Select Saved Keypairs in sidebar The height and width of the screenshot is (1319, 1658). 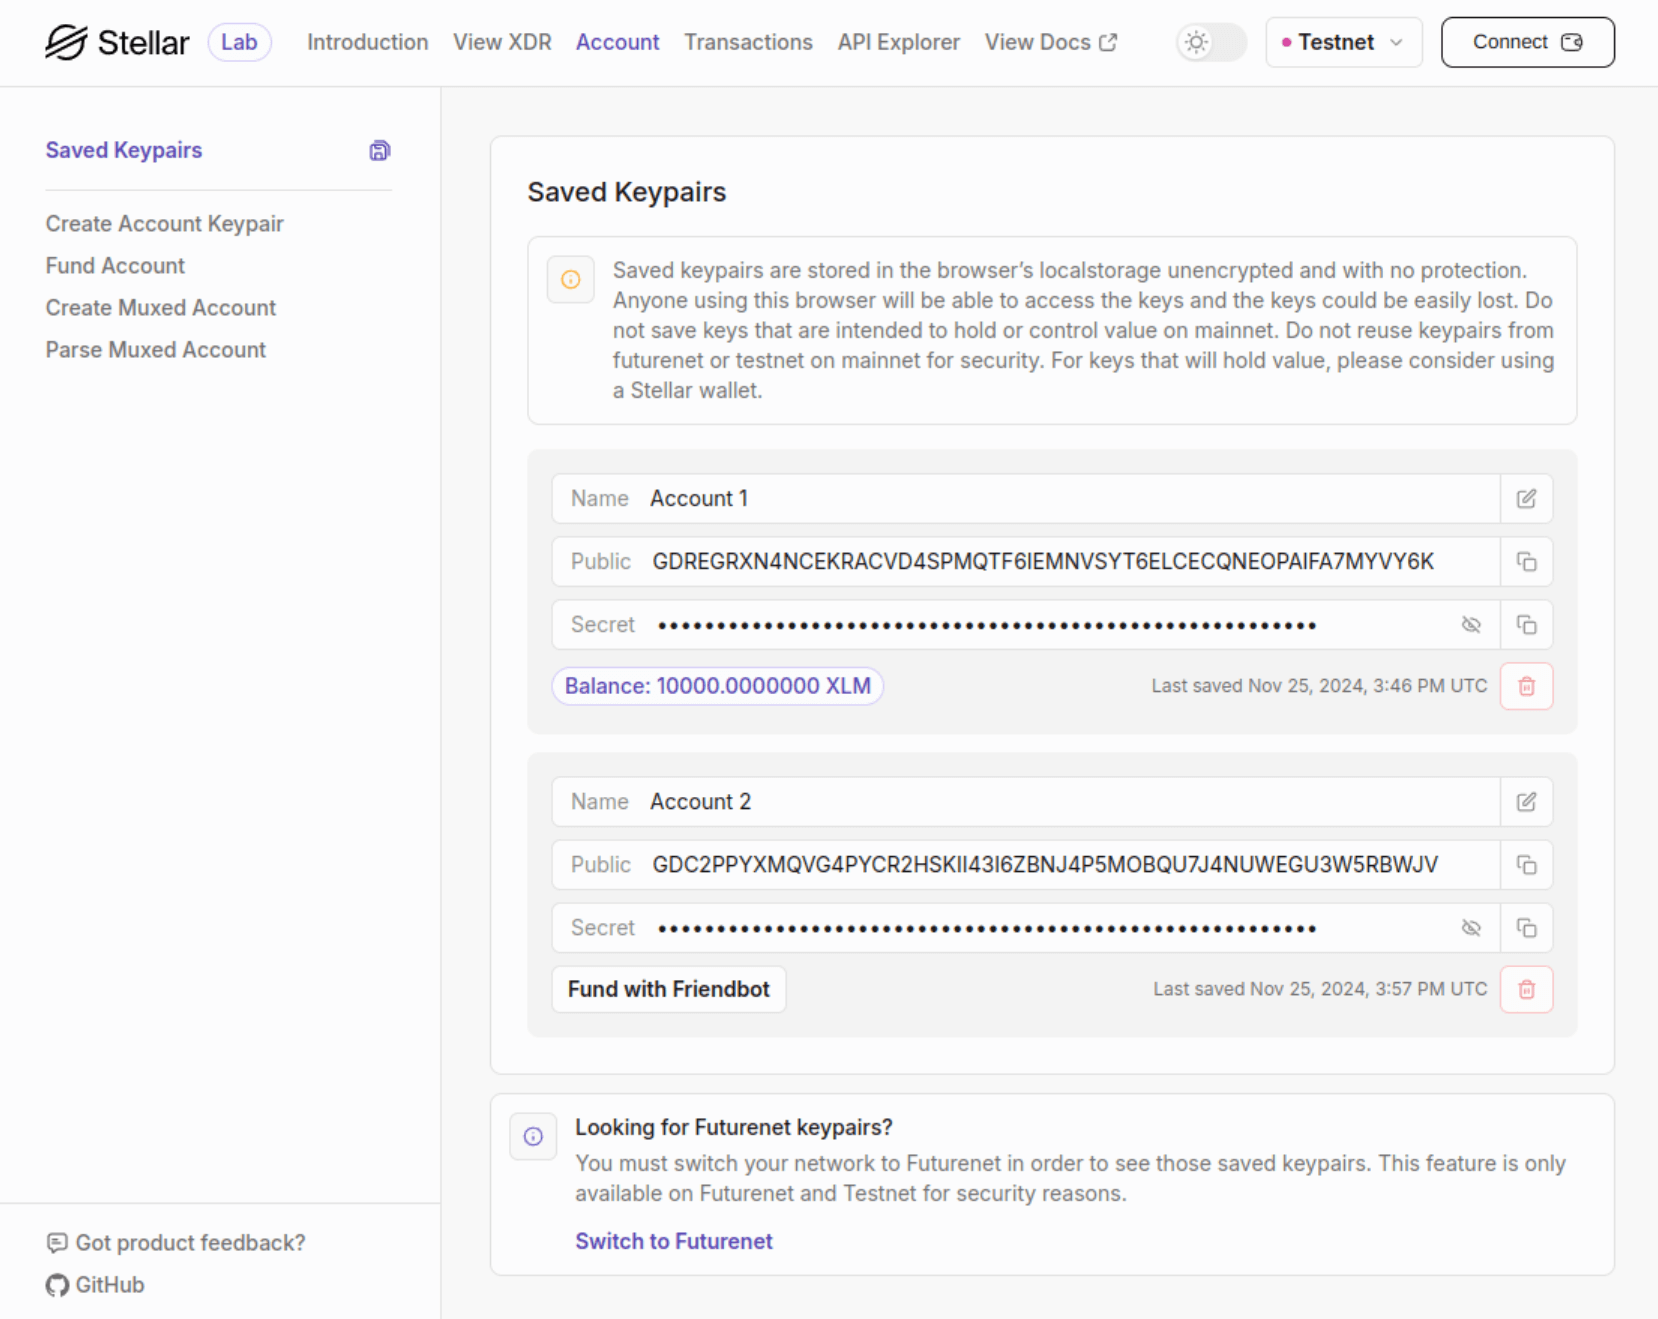coord(124,150)
